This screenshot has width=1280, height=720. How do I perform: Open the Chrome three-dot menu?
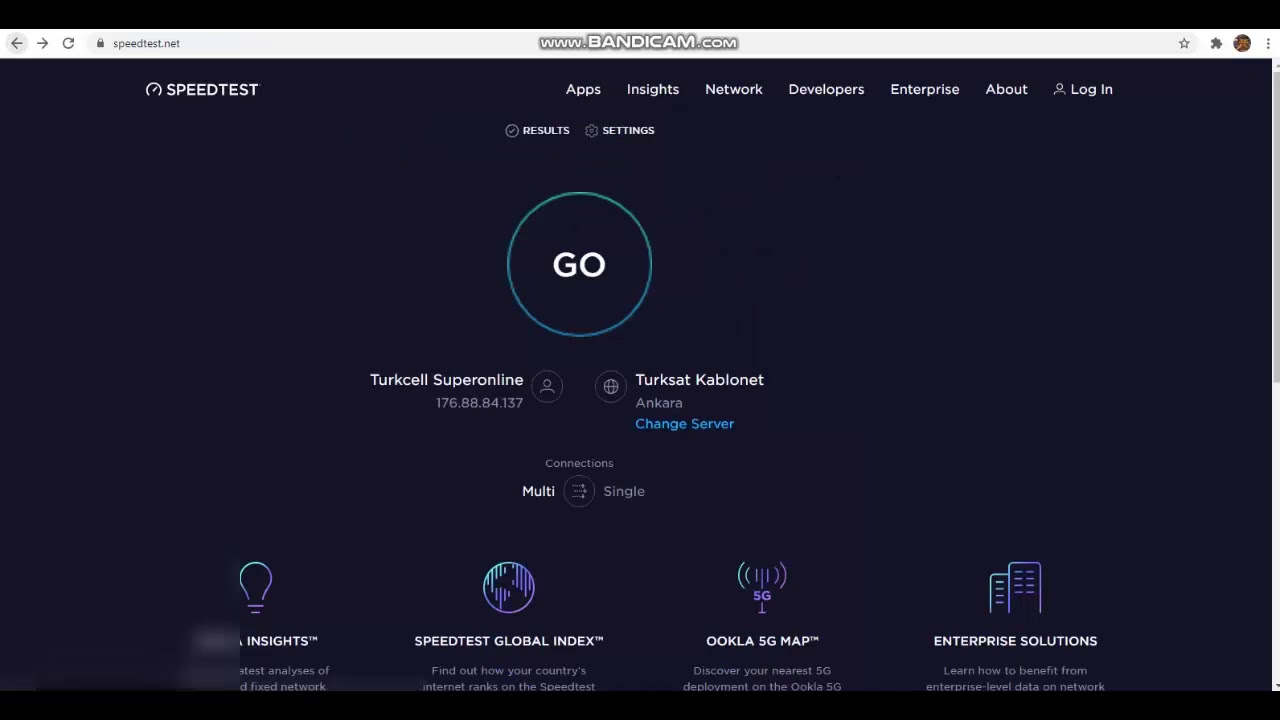[1268, 43]
